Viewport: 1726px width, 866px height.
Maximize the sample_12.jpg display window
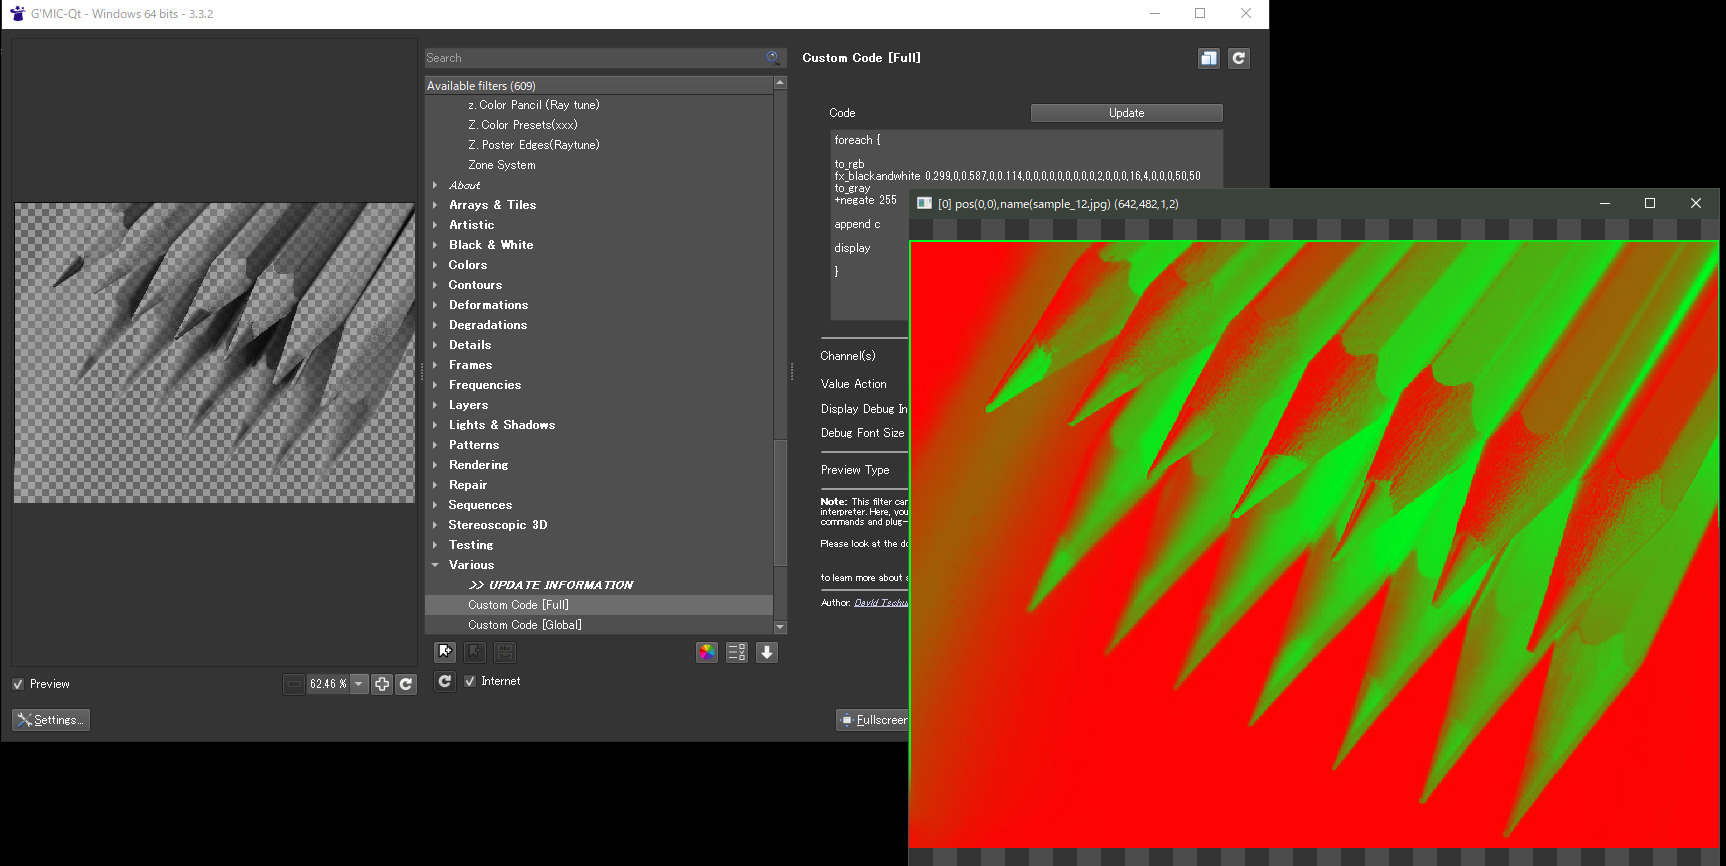[1650, 203]
